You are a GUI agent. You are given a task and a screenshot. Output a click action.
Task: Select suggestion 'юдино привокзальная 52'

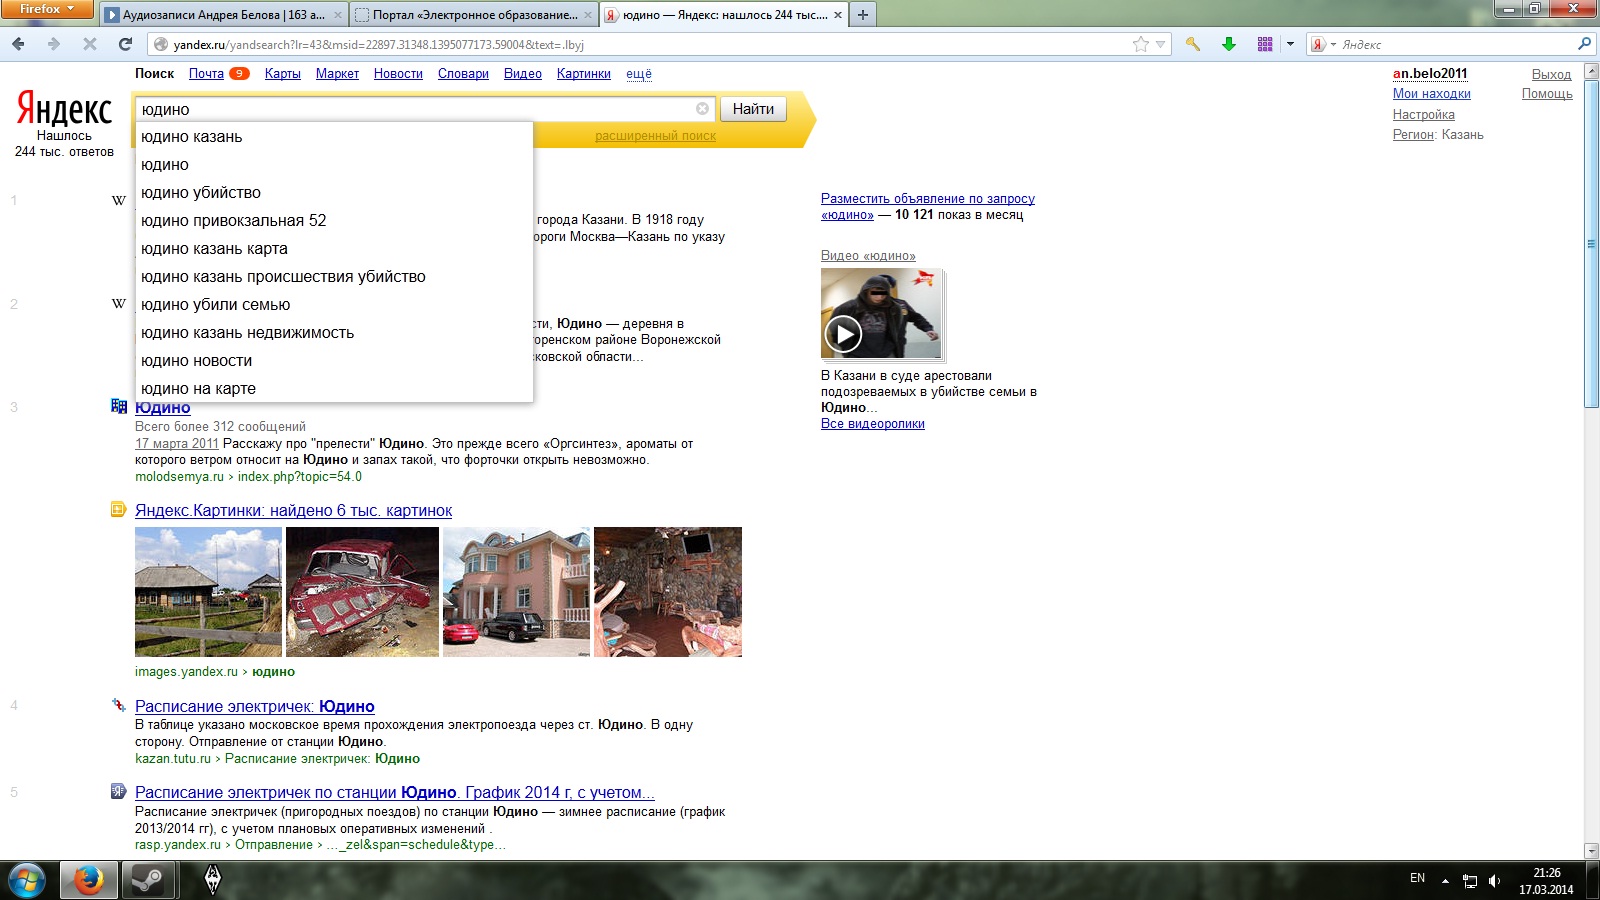[334, 221]
